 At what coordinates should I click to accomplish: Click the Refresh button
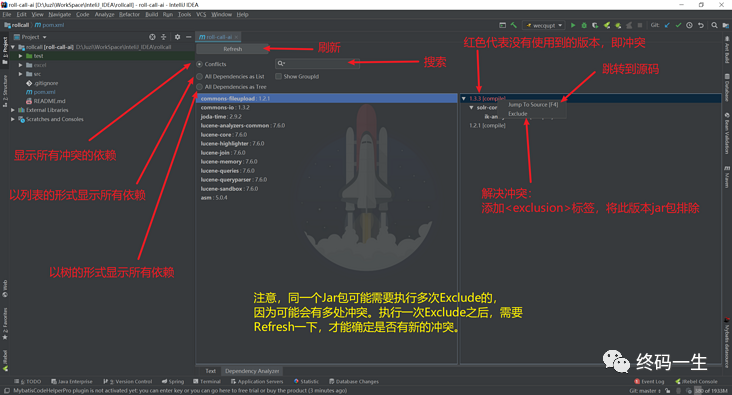click(x=232, y=49)
